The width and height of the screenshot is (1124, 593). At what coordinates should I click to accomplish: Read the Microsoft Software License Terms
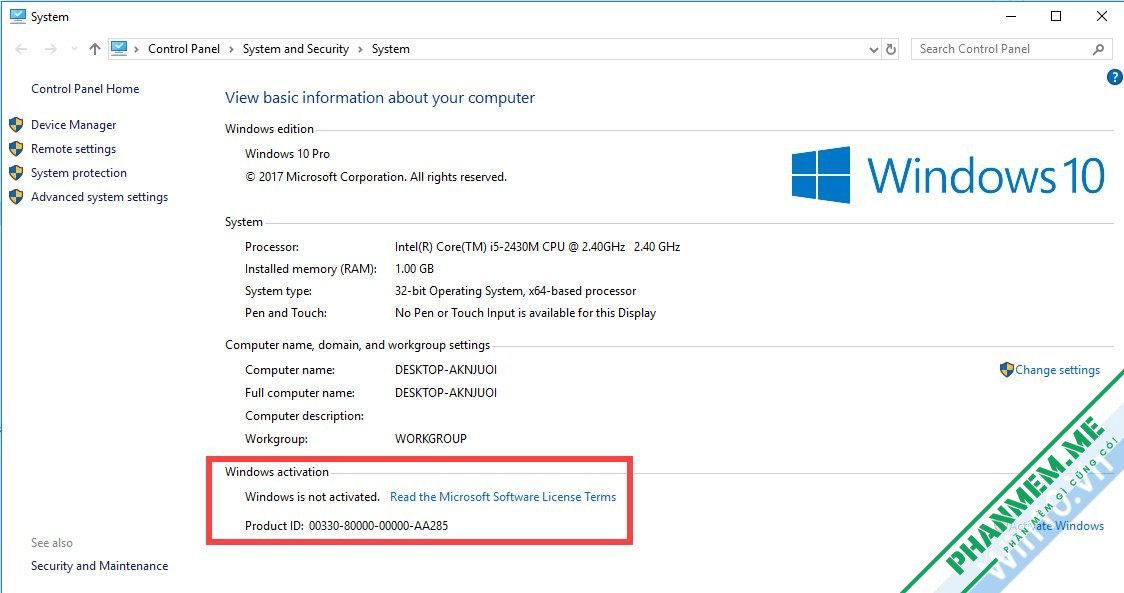[503, 497]
